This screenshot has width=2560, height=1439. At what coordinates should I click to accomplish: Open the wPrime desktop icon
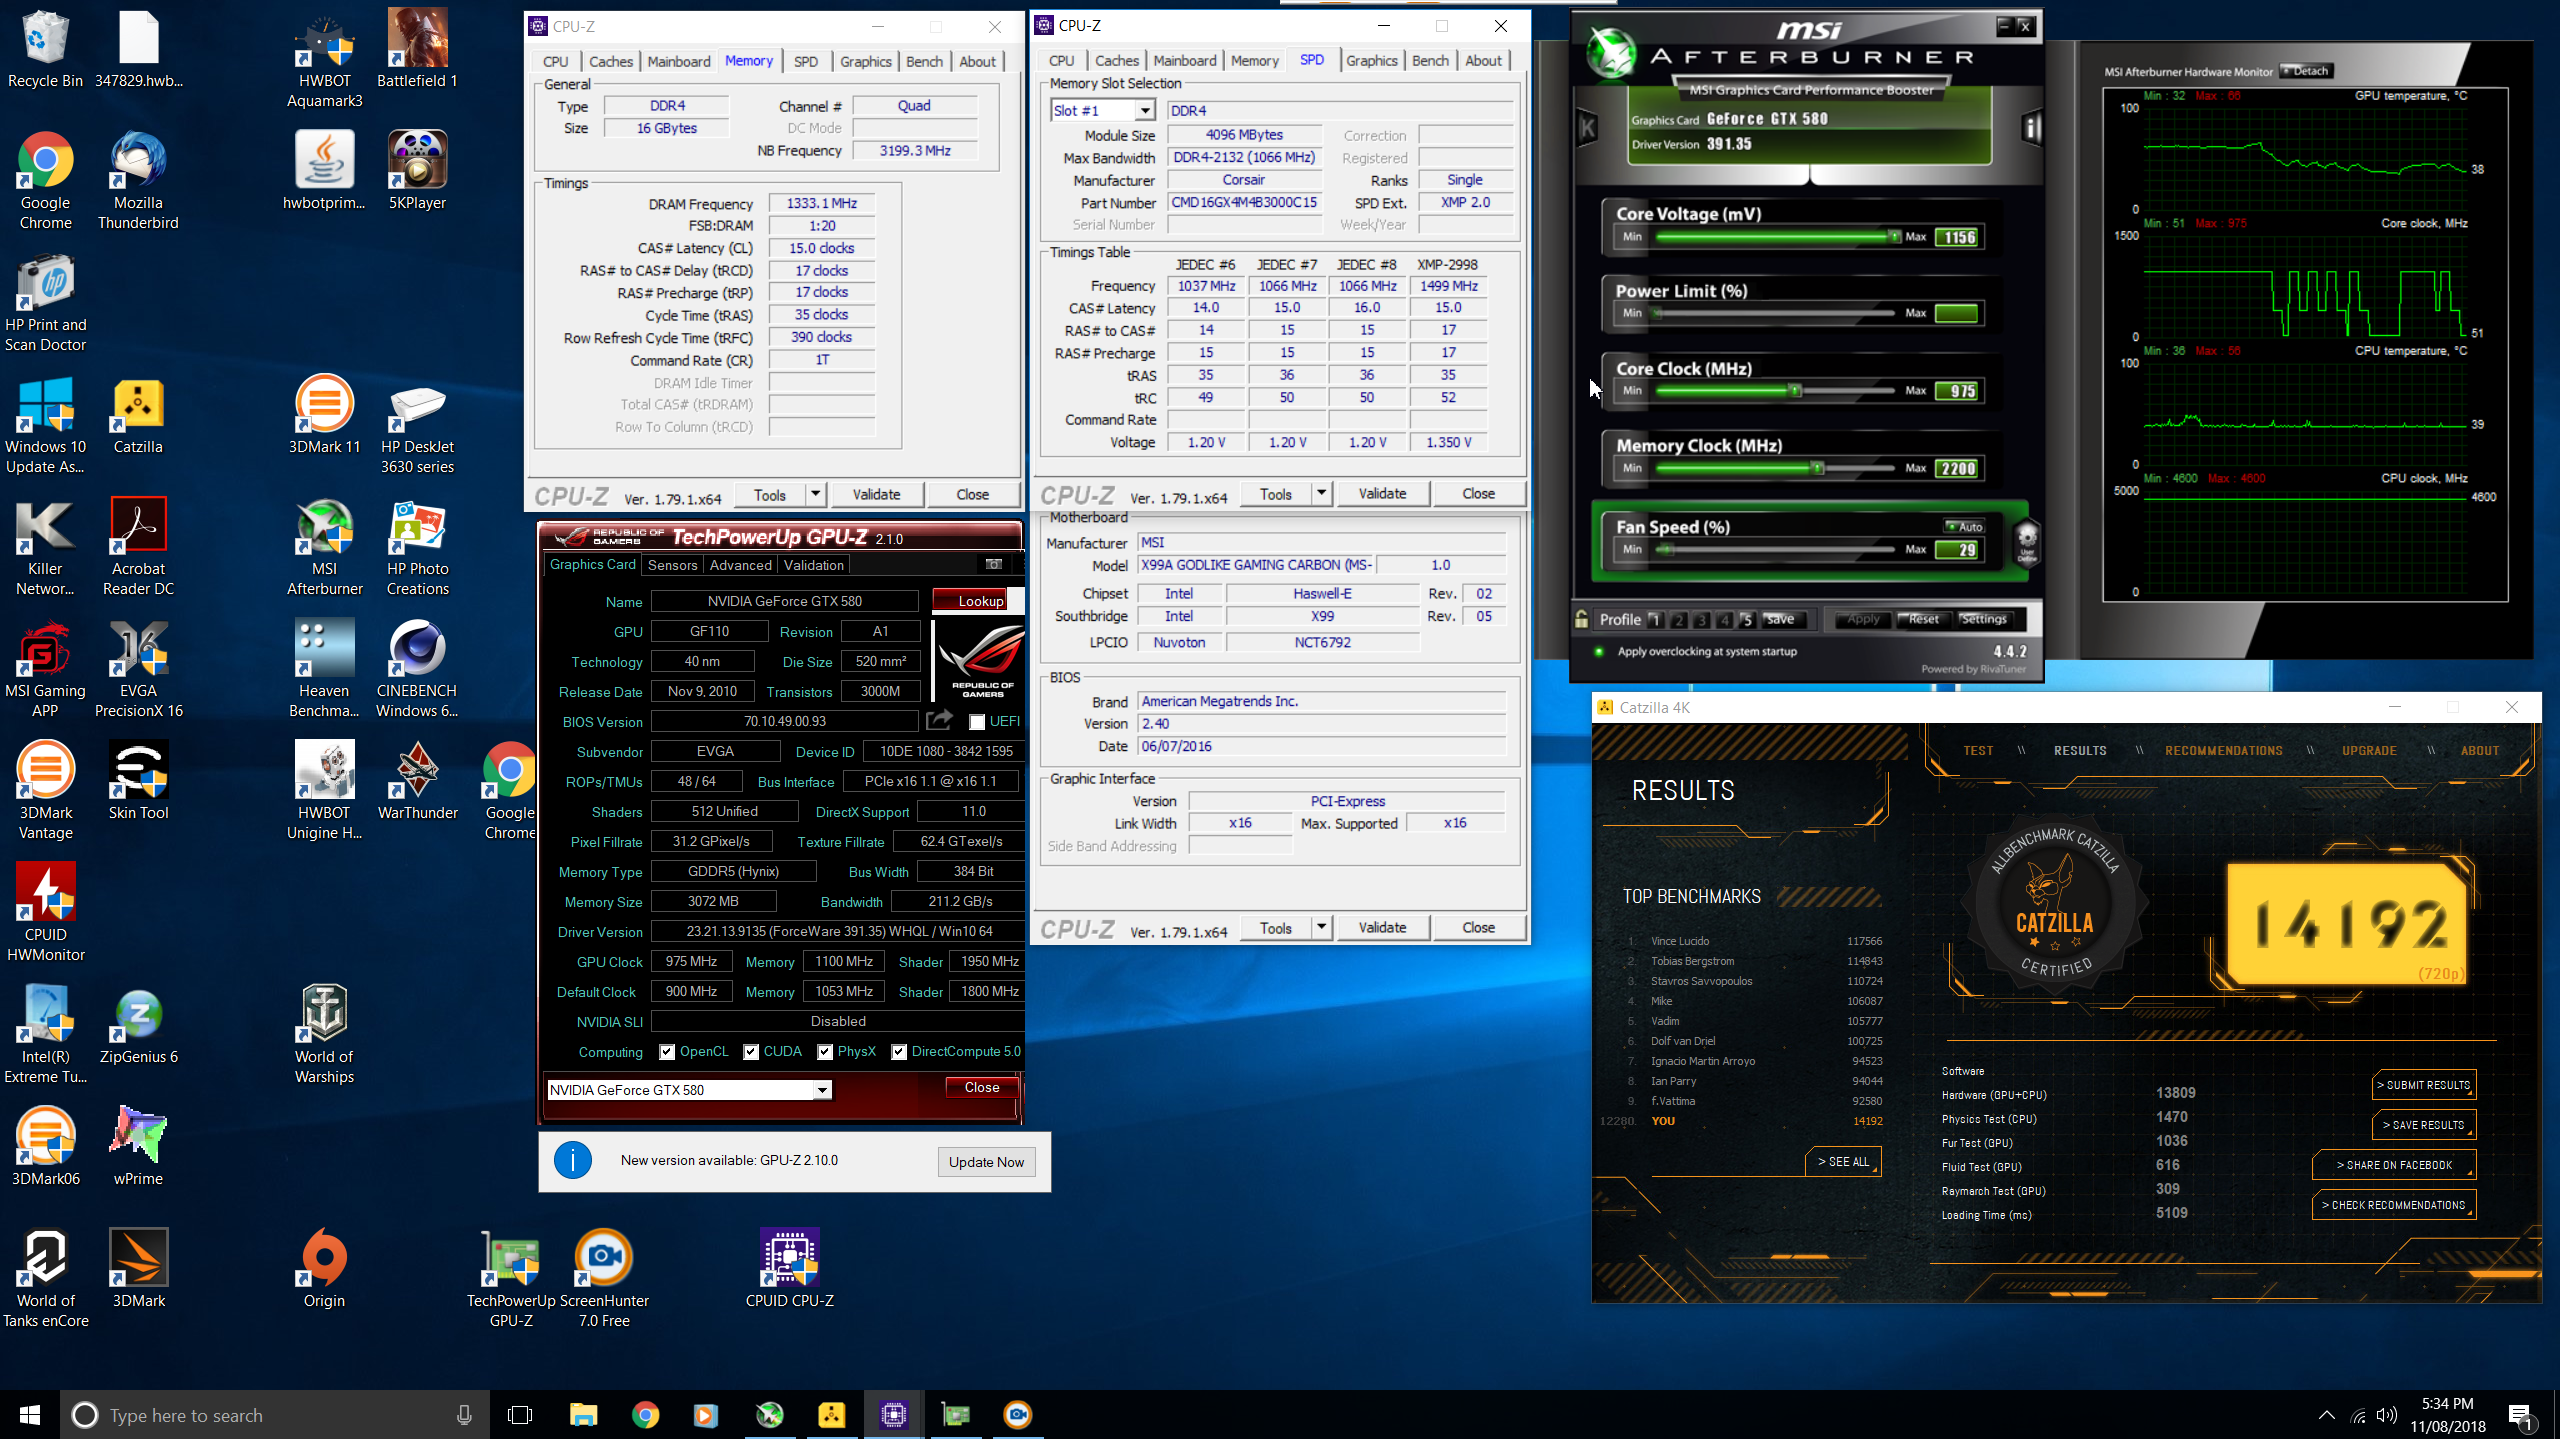tap(138, 1147)
